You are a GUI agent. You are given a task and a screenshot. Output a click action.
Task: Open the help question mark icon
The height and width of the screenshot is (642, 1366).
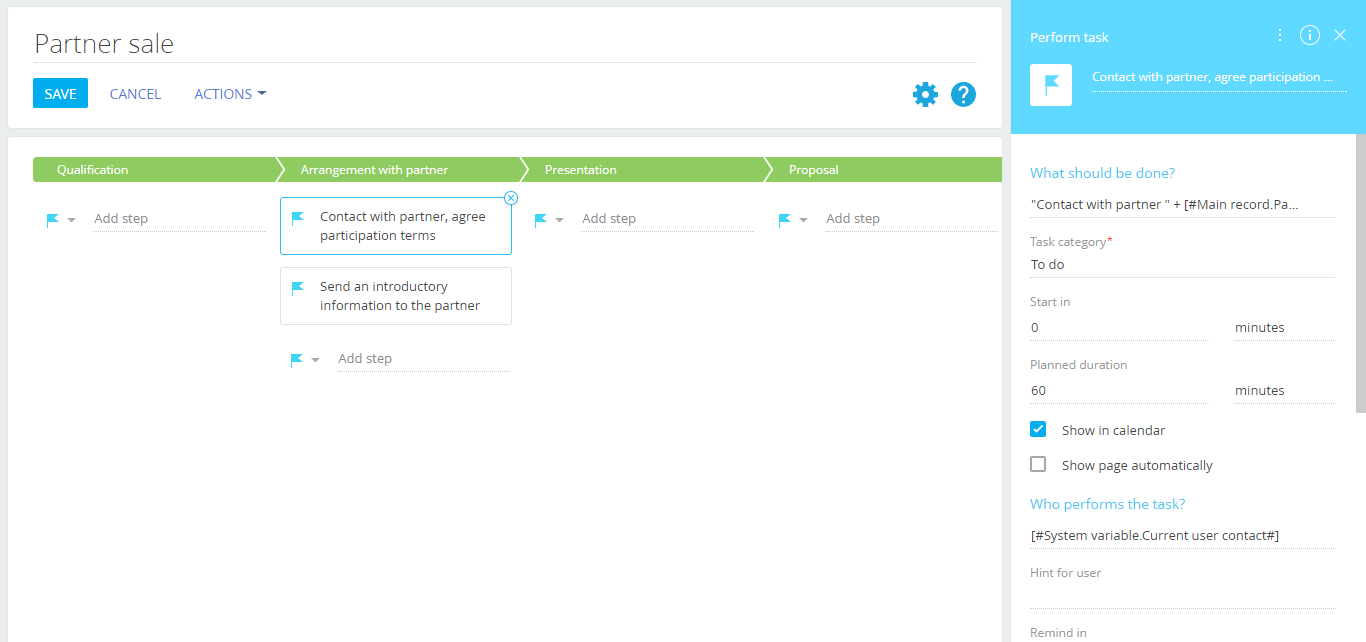[x=963, y=95]
